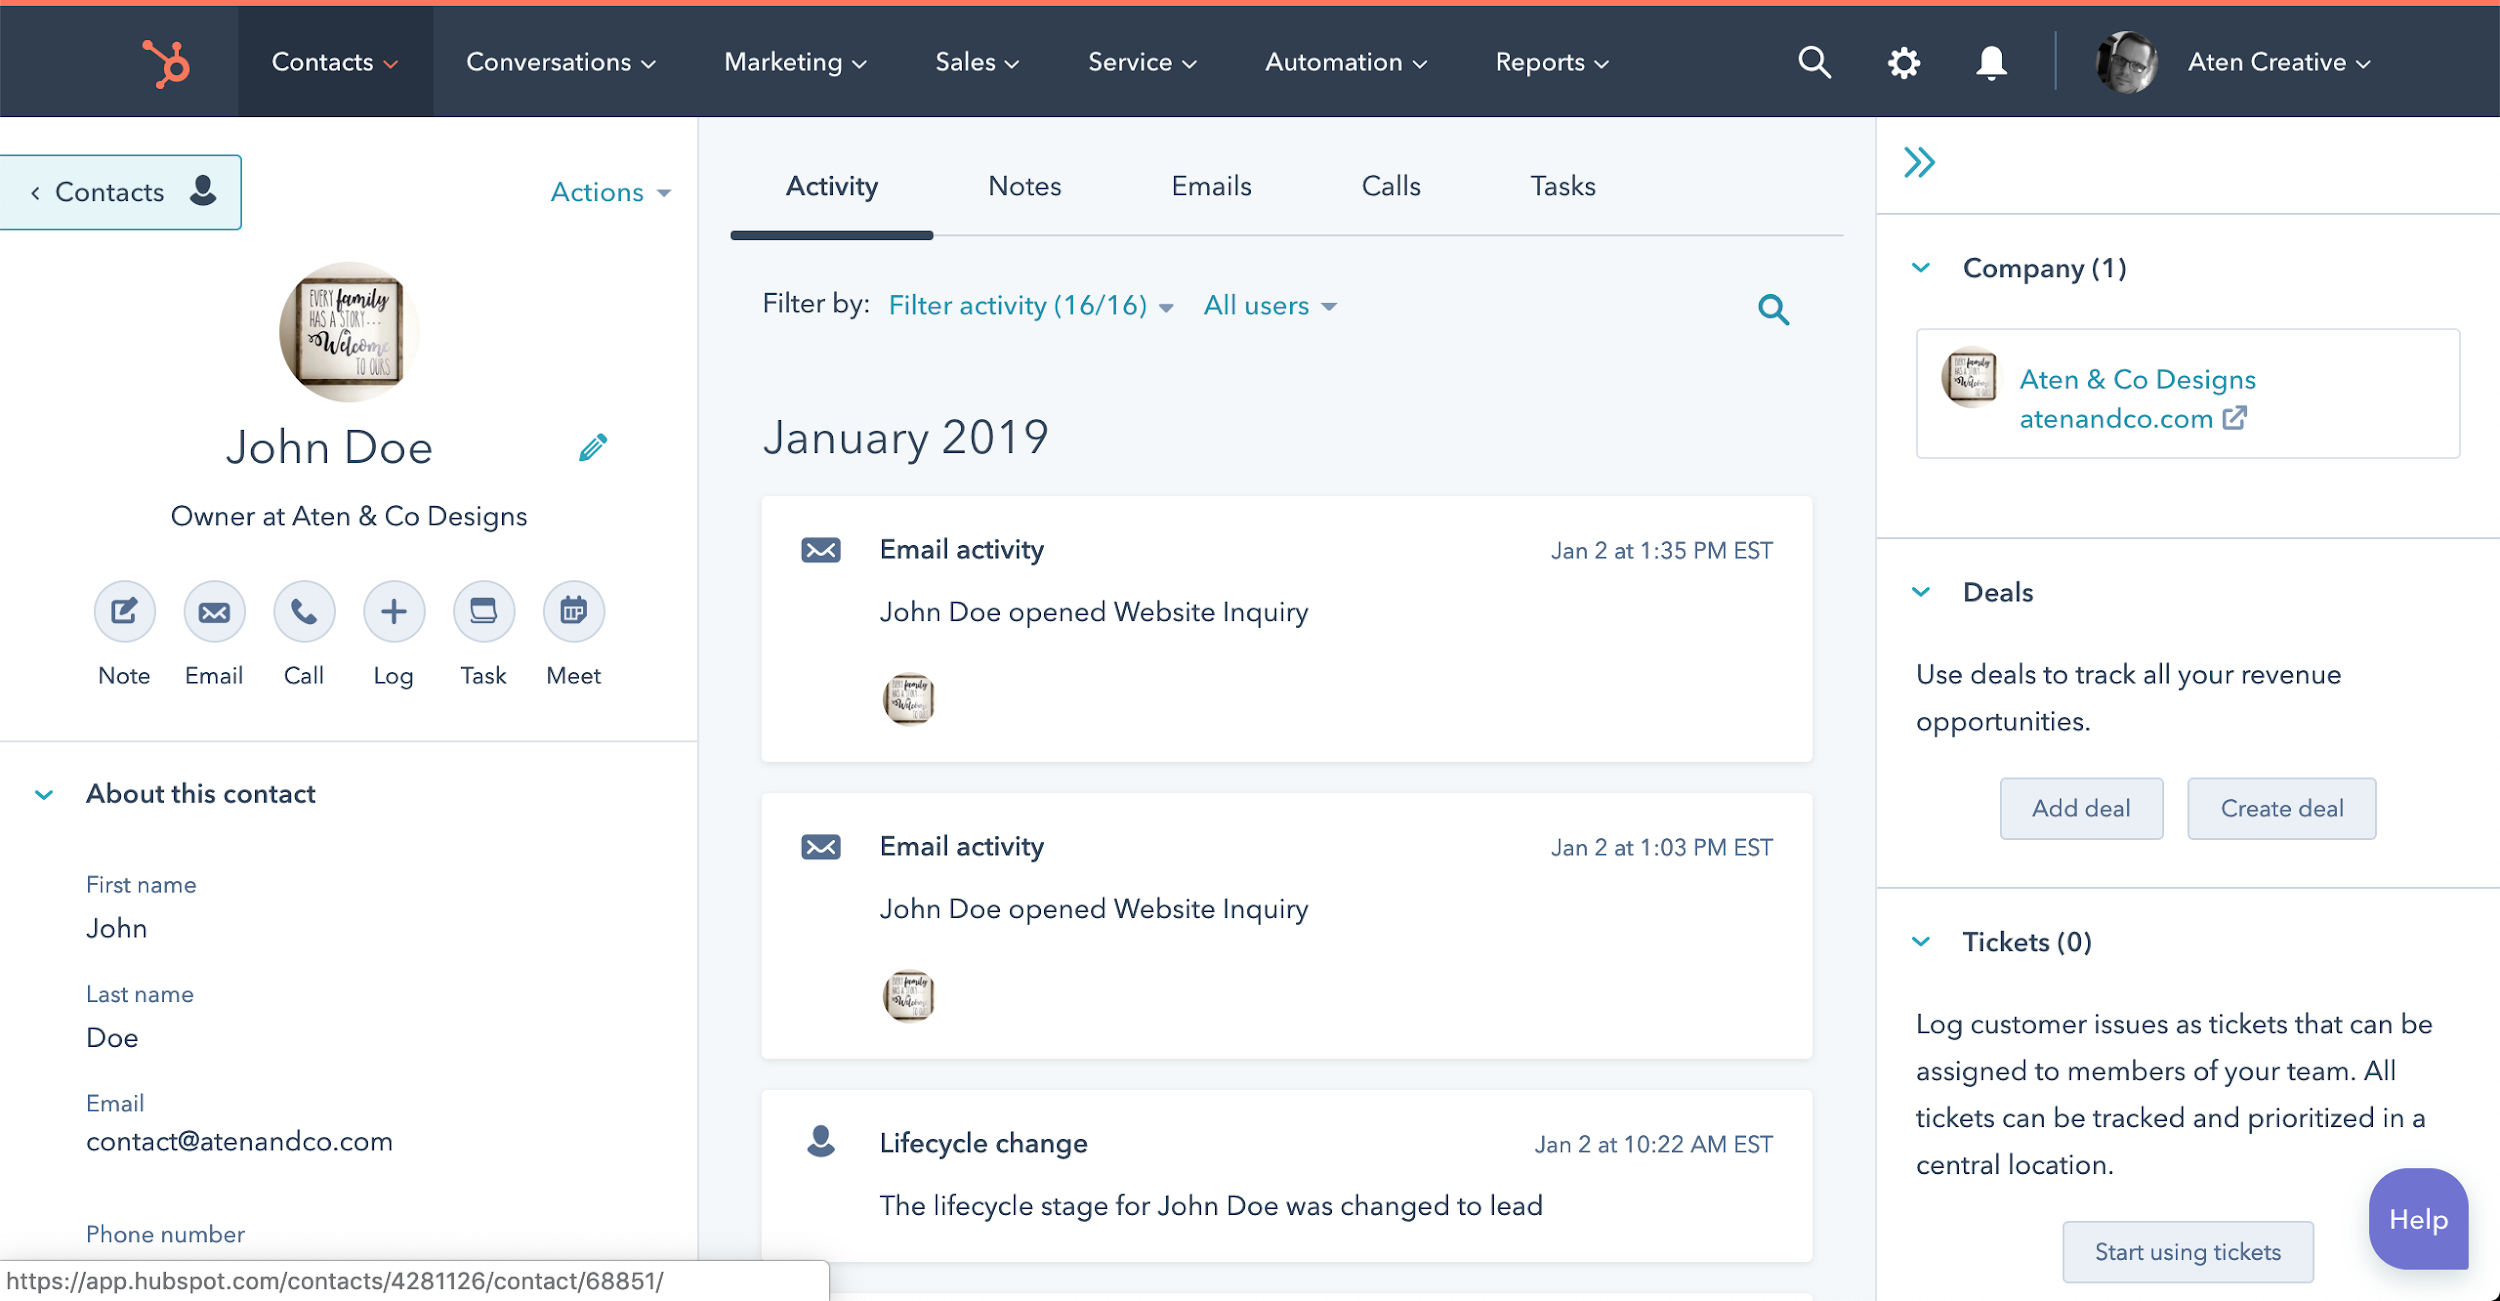Switch to the Calls tab
2500x1301 pixels.
[x=1391, y=186]
